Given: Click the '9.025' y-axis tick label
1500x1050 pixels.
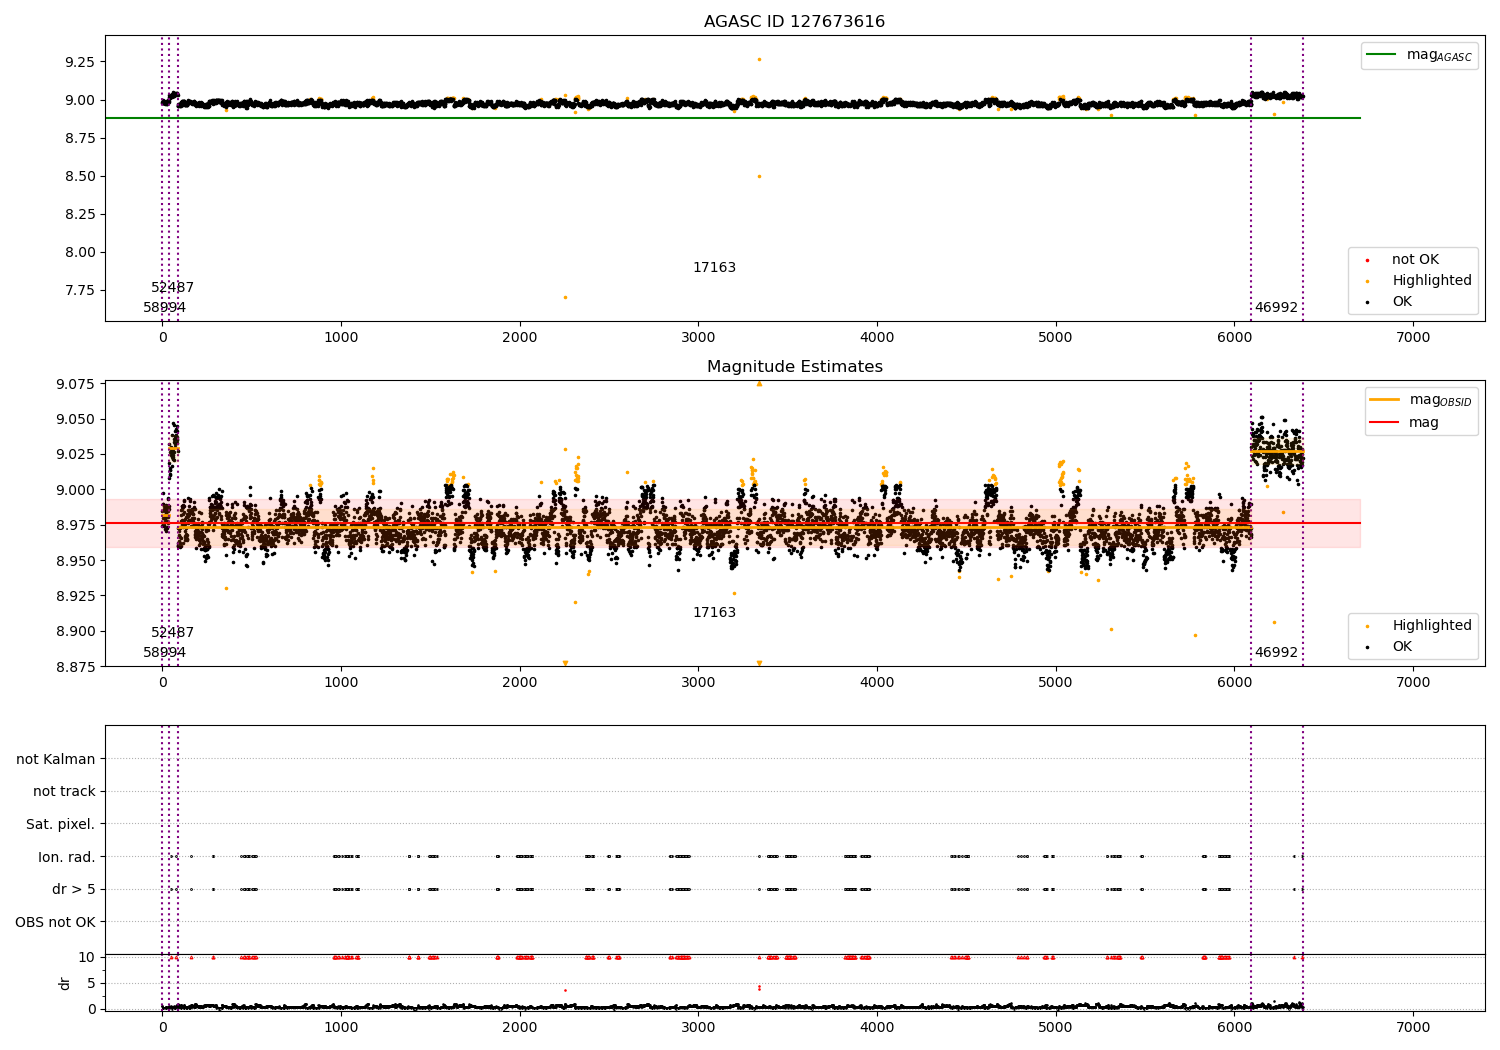Looking at the screenshot, I should 76,454.
